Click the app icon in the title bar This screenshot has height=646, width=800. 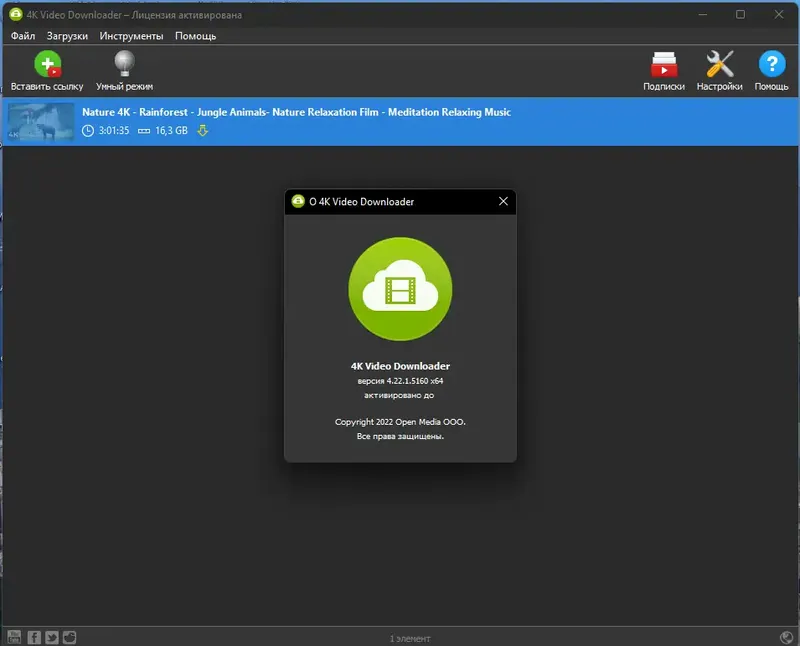pyautogui.click(x=14, y=14)
